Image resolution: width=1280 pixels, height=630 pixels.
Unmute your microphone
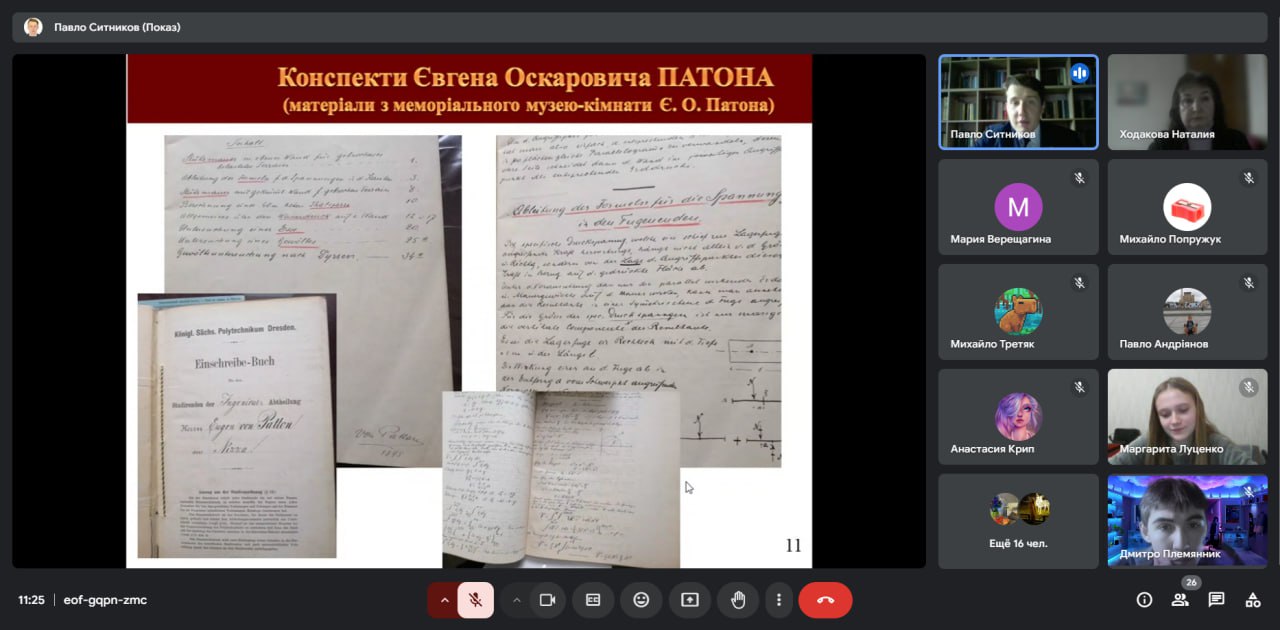(x=476, y=600)
